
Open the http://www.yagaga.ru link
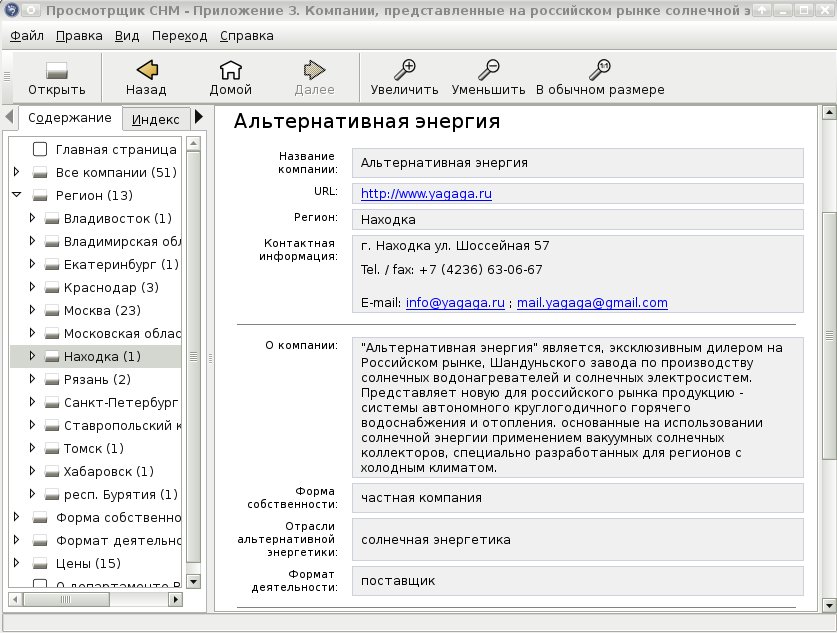(426, 194)
